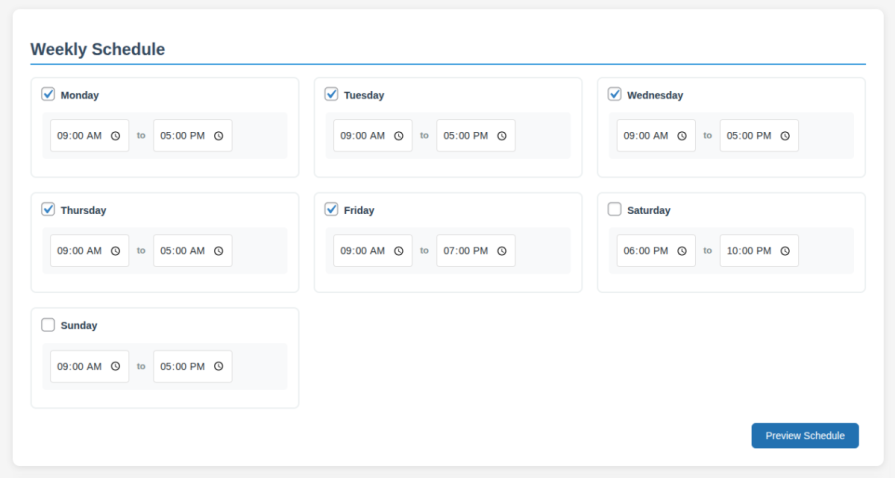
Task: Open clock picker for Sunday end time
Action: (x=219, y=367)
